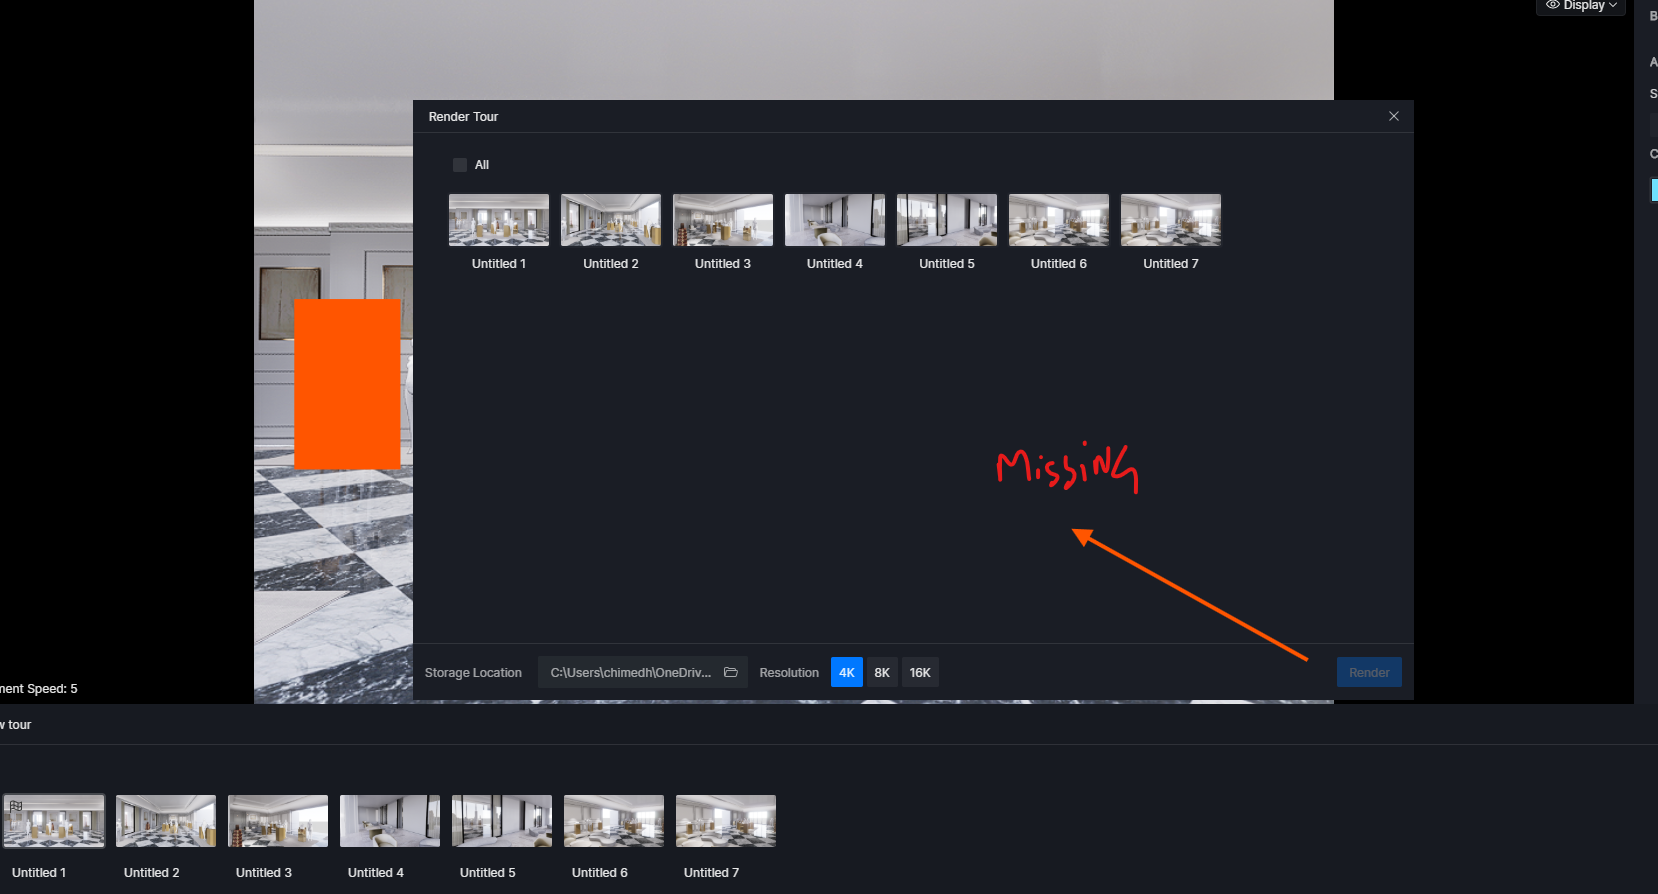Click the cyan color swatch
The image size is (1658, 894).
[x=1654, y=189]
